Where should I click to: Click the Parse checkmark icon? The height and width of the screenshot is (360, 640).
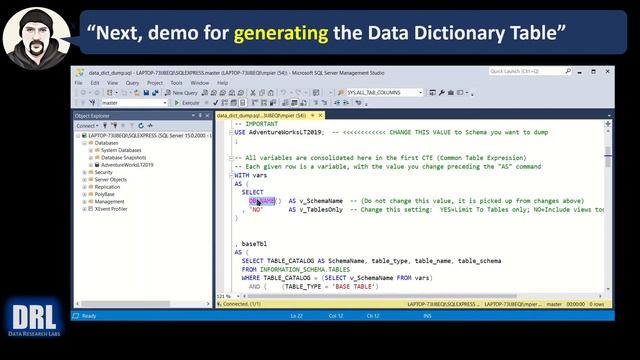pyautogui.click(x=216, y=103)
